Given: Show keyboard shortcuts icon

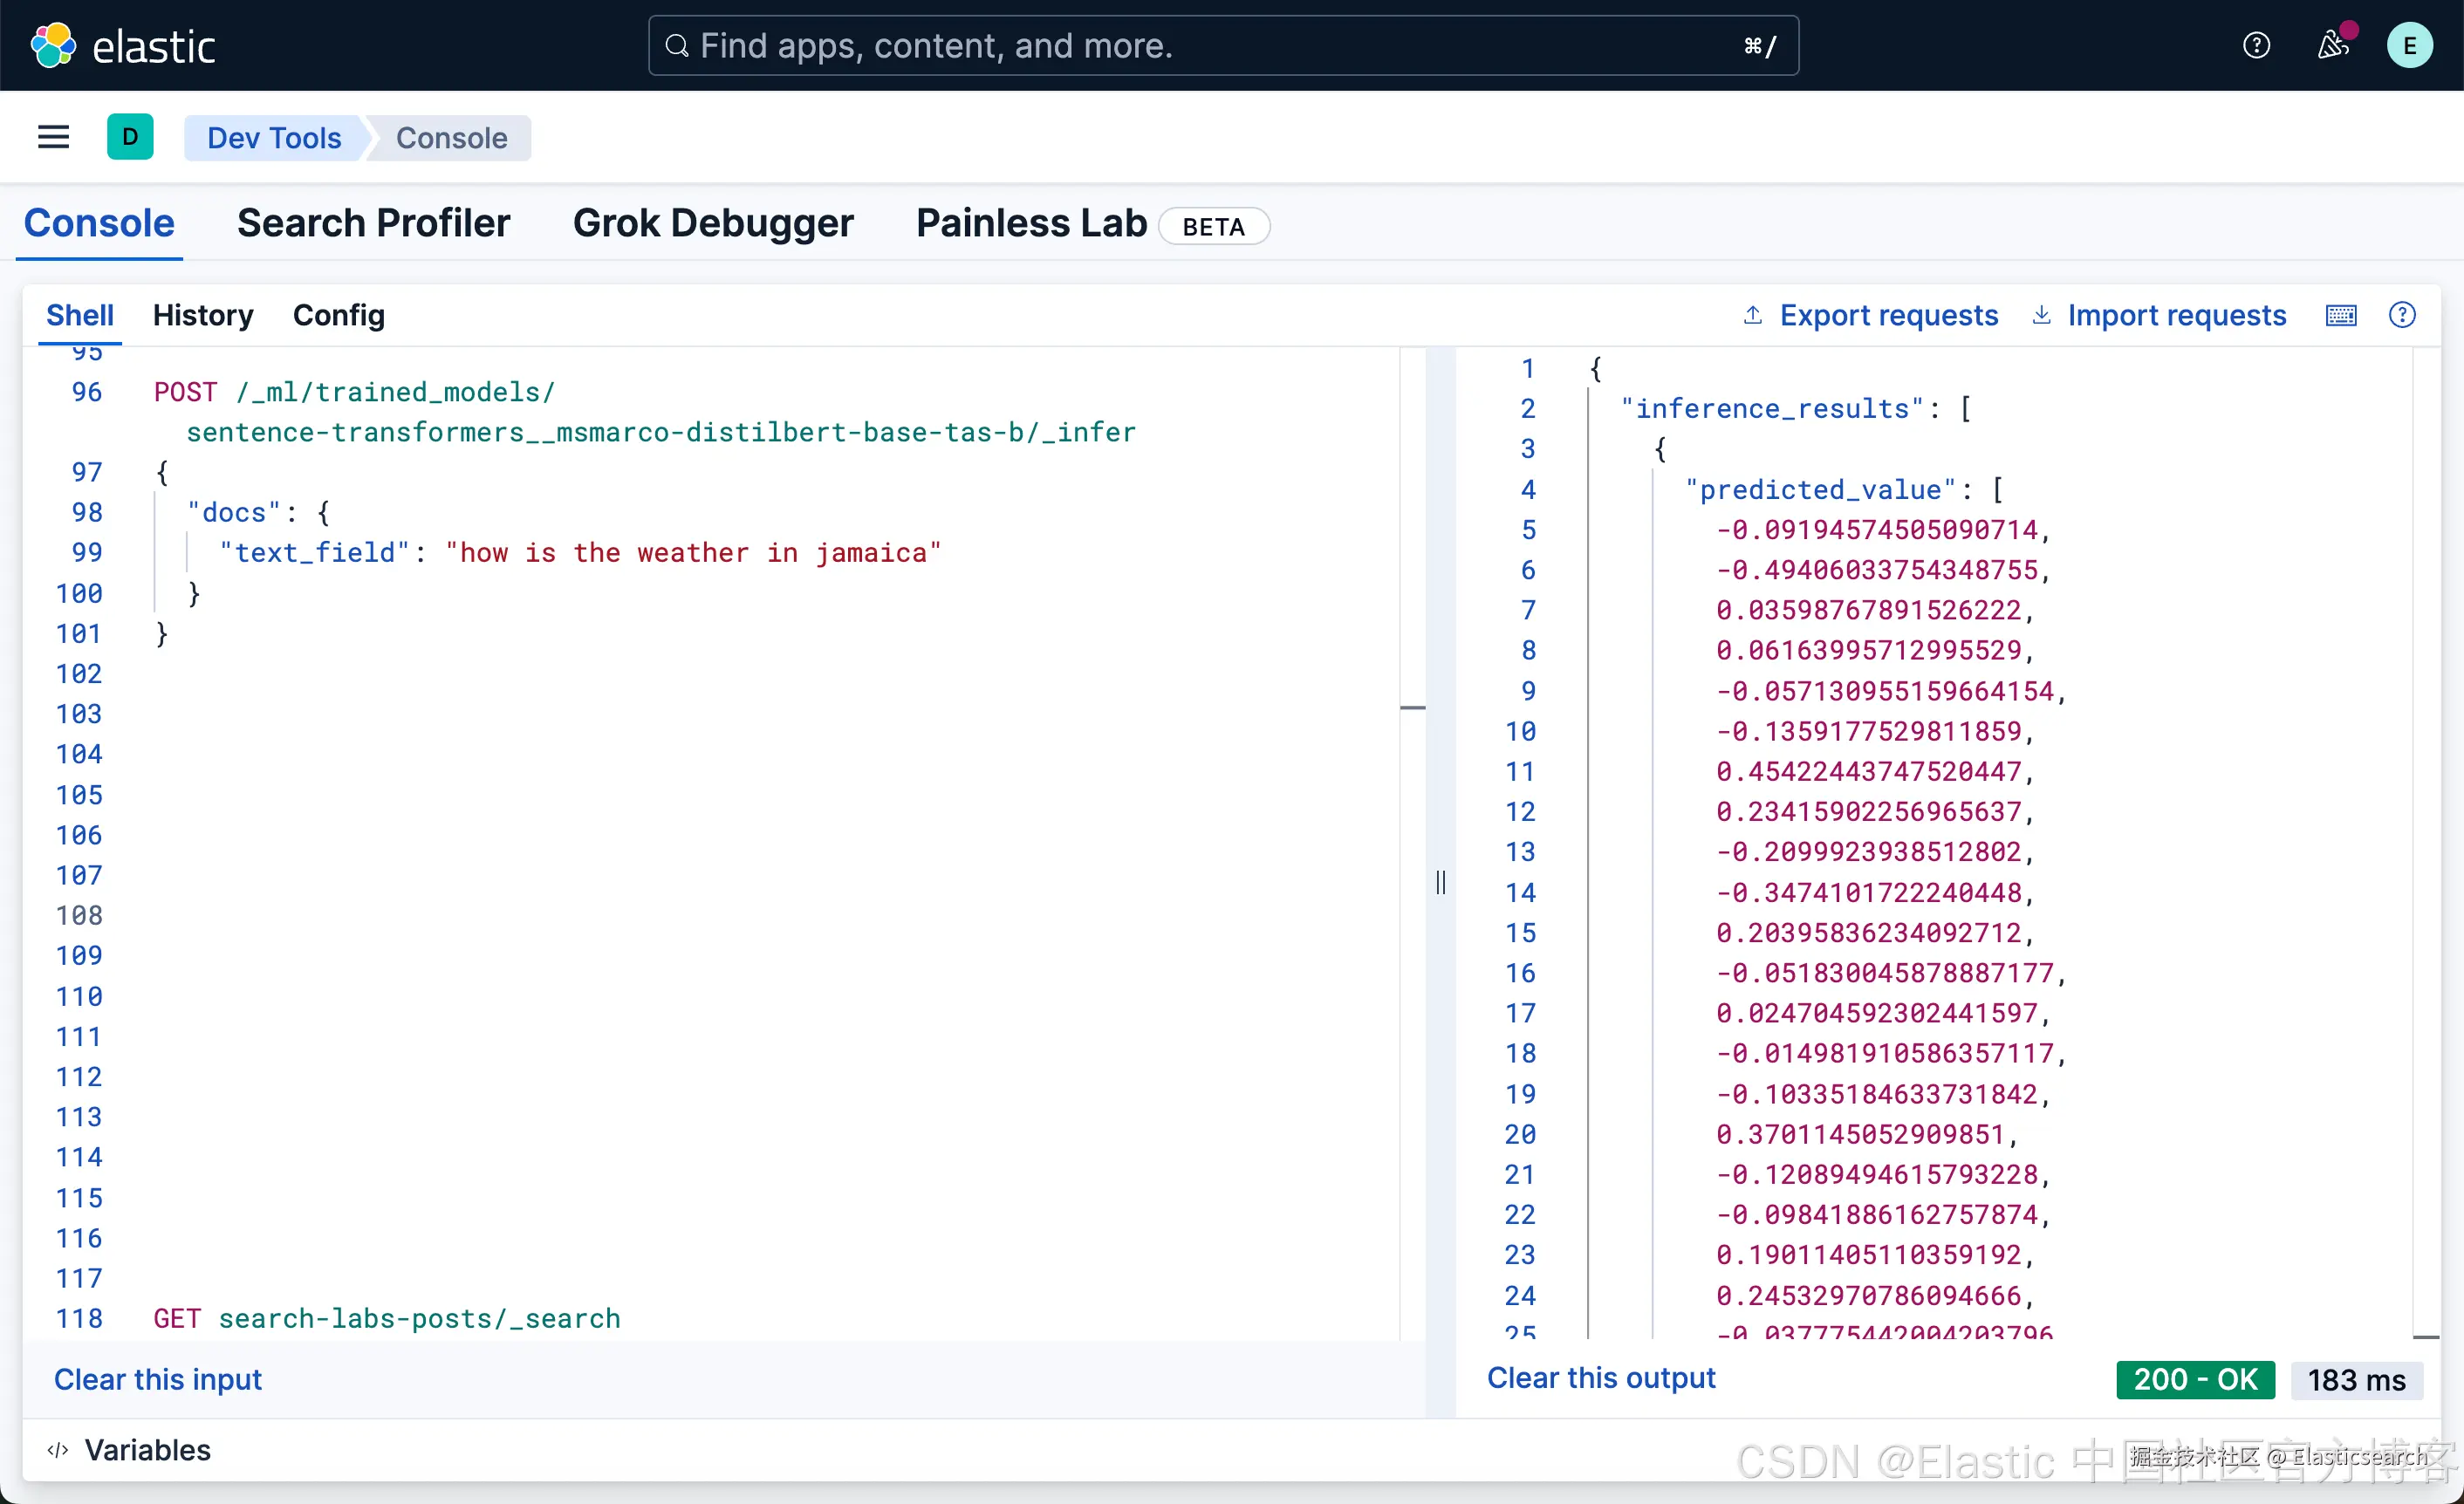Looking at the screenshot, I should pyautogui.click(x=2340, y=316).
